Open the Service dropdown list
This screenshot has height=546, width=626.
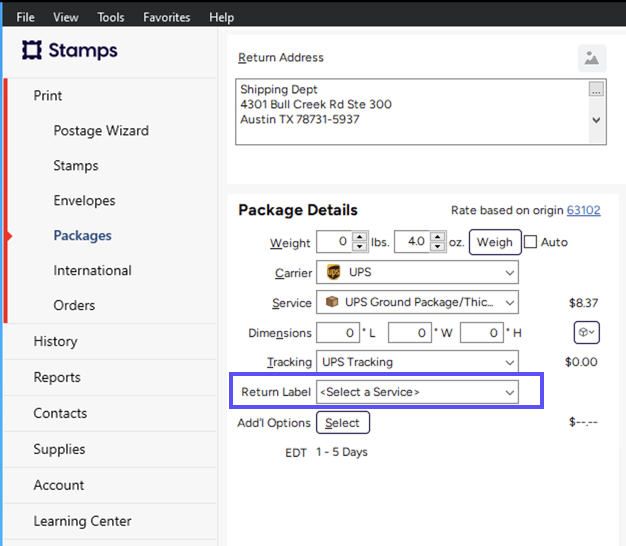tap(509, 303)
